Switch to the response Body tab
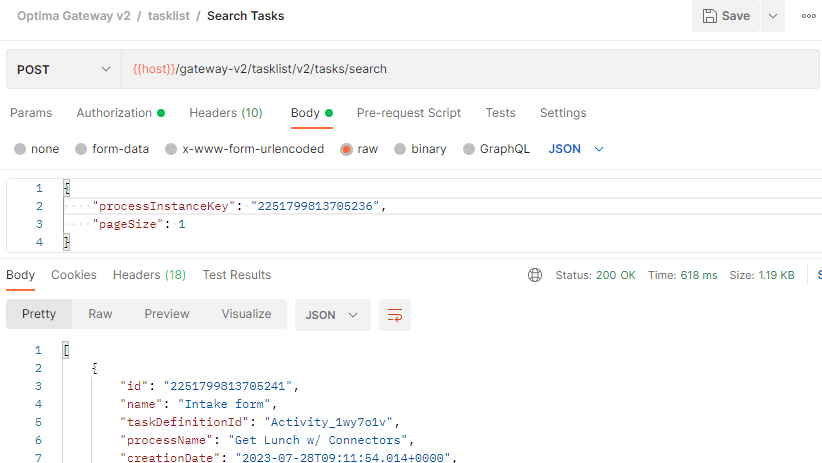The width and height of the screenshot is (822, 463). coord(20,275)
